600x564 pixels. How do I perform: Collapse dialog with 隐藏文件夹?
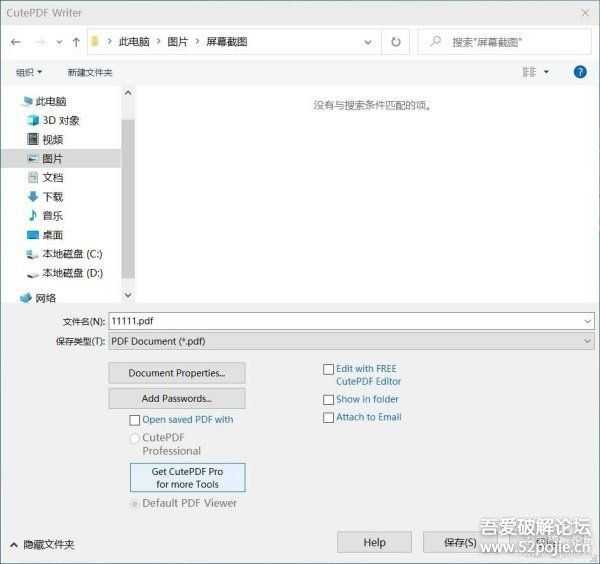pyautogui.click(x=42, y=544)
